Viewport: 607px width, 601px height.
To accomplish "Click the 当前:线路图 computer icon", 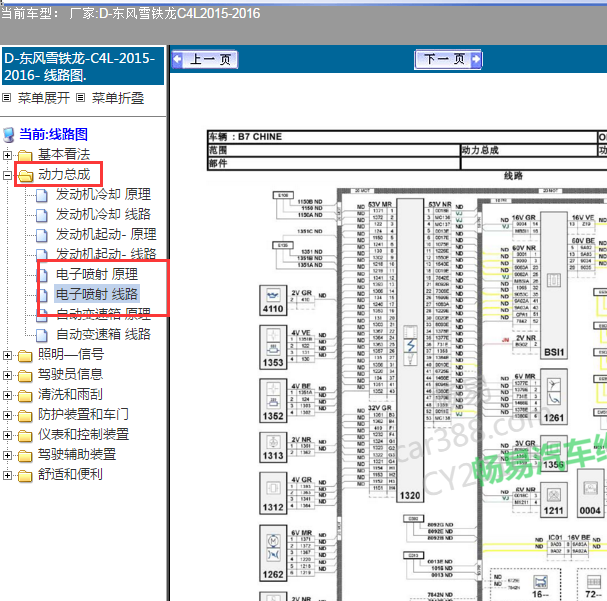I will [x=9, y=135].
